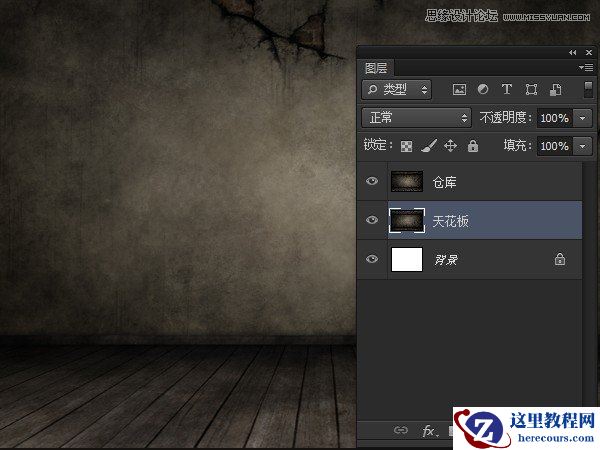Viewport: 600px width, 450px height.
Task: Click the fill 100% value field
Action: pos(555,146)
